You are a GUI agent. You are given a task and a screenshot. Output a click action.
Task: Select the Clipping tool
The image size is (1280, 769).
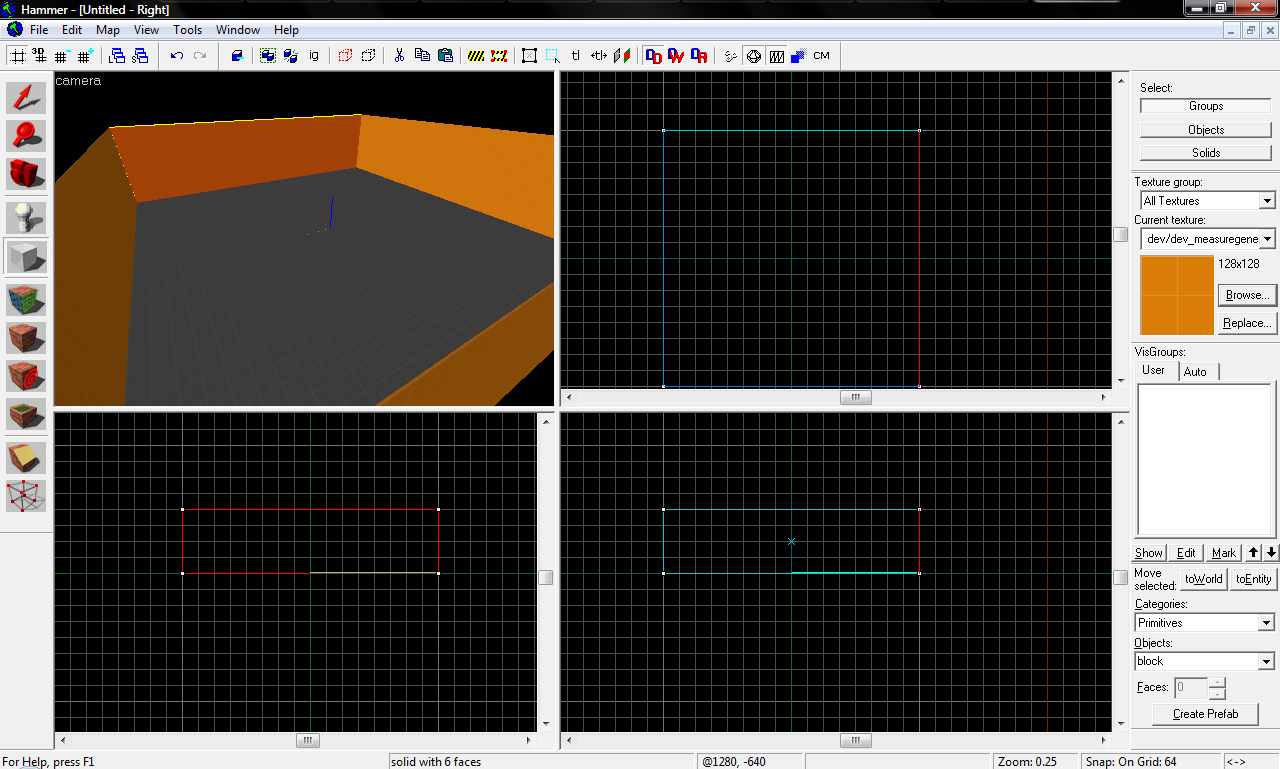26,457
